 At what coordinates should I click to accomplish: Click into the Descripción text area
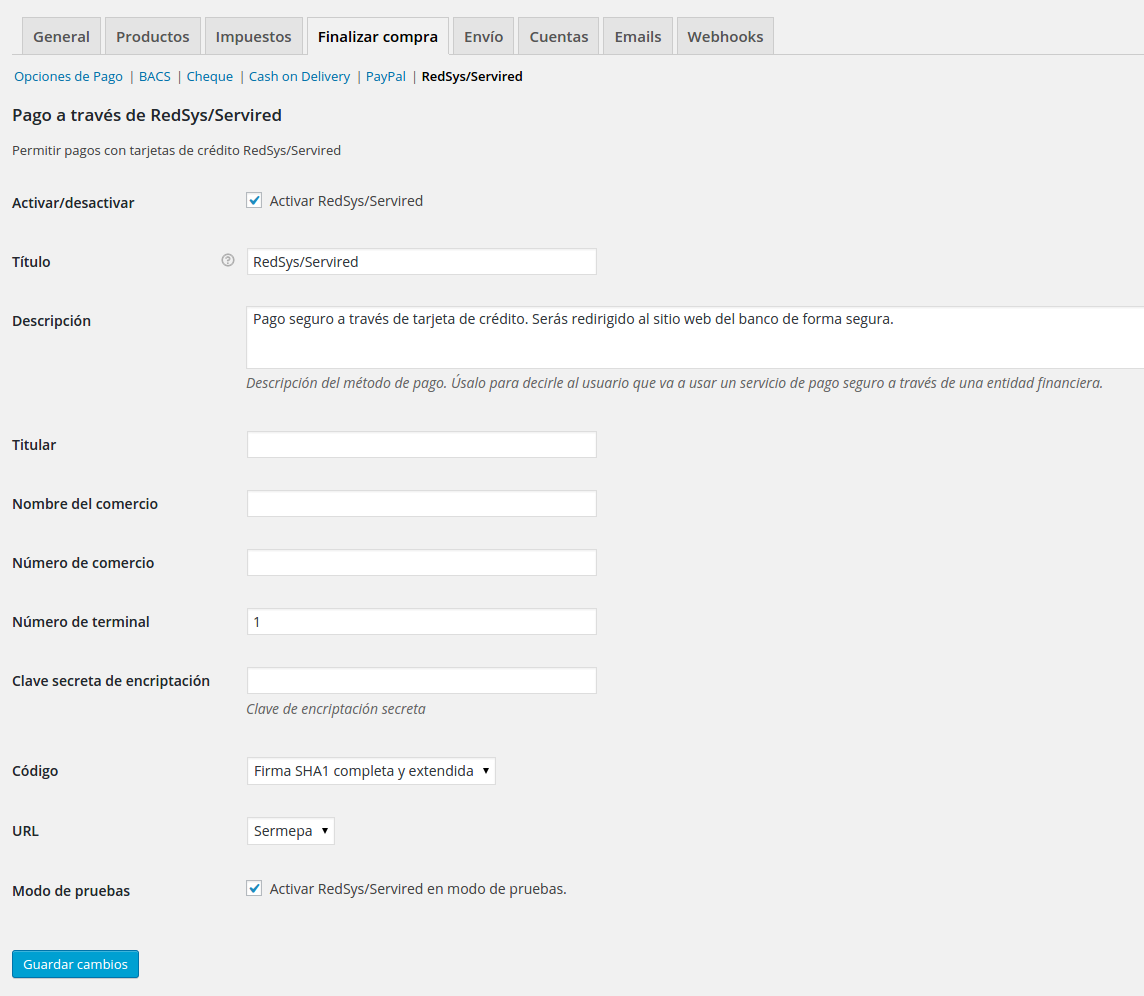(695, 338)
